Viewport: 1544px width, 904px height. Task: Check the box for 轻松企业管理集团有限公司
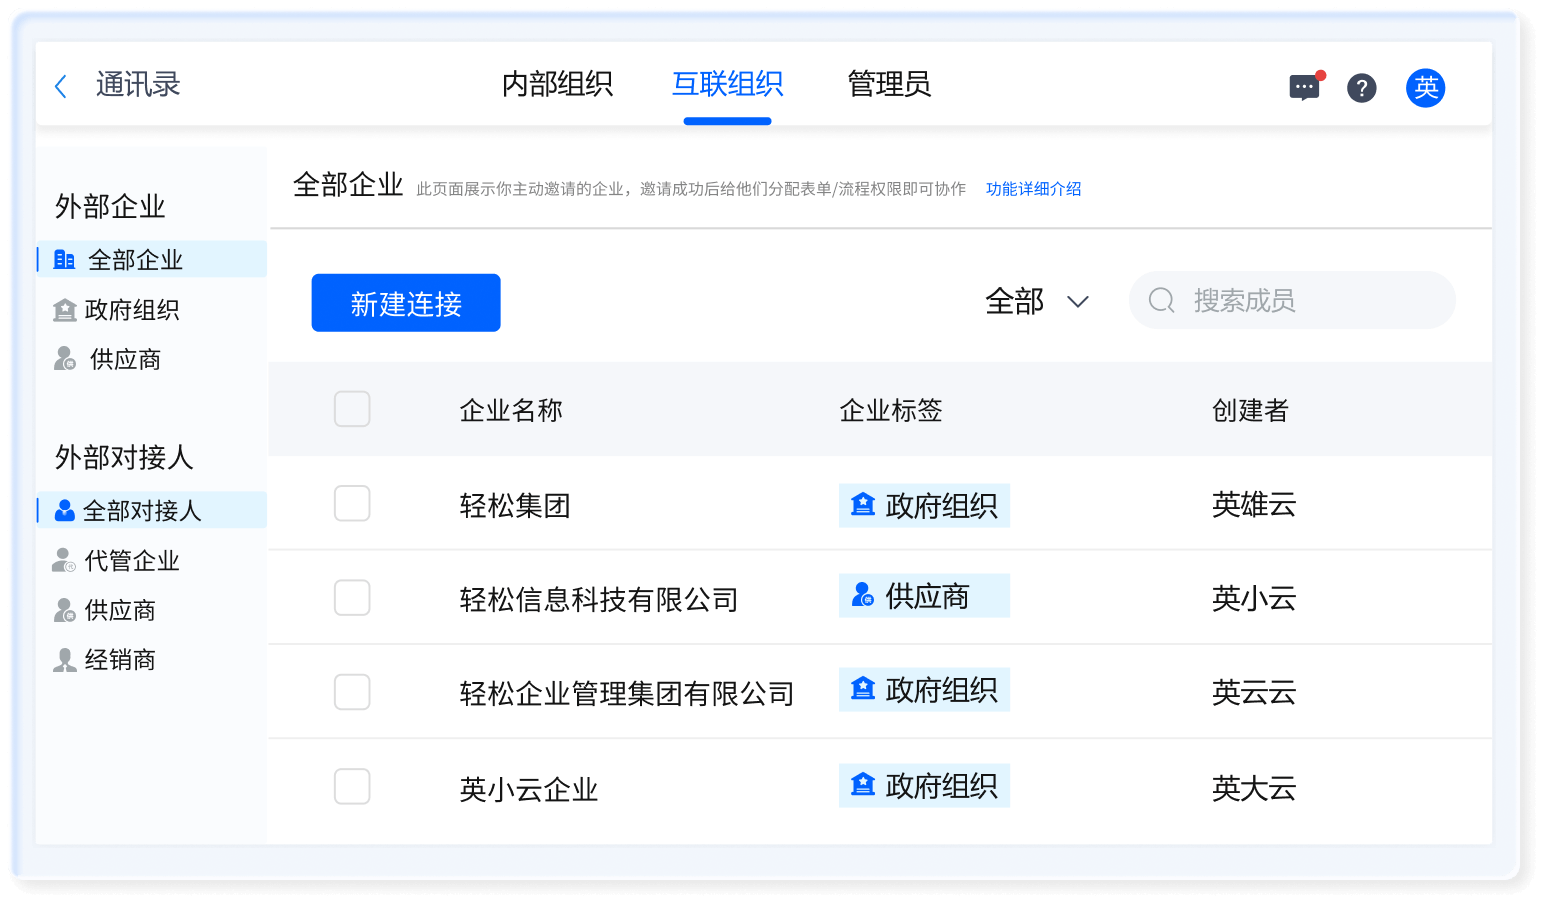(352, 692)
